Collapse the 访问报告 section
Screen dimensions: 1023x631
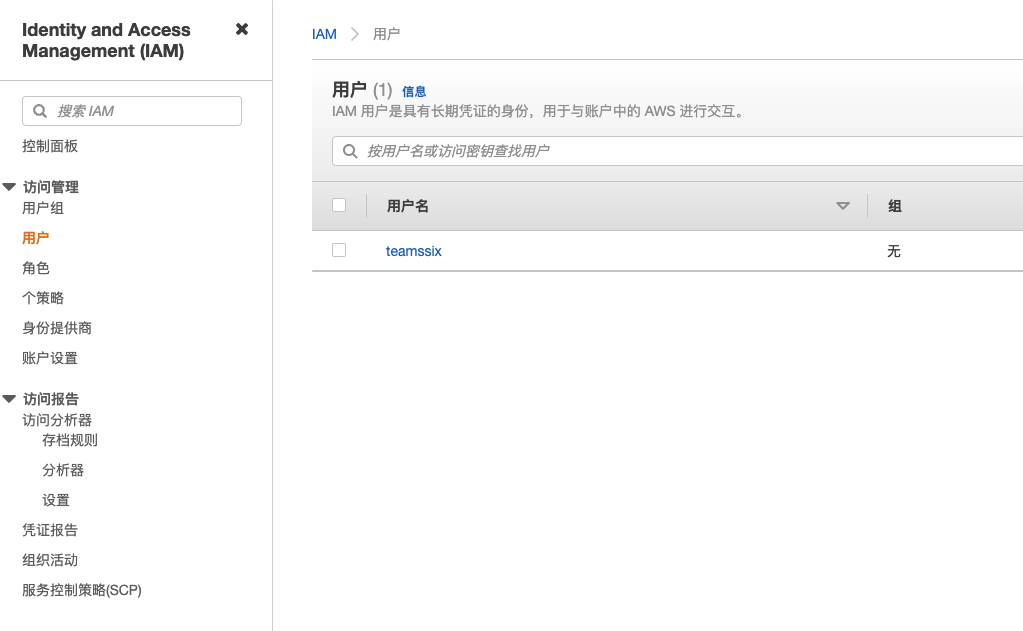[x=9, y=399]
